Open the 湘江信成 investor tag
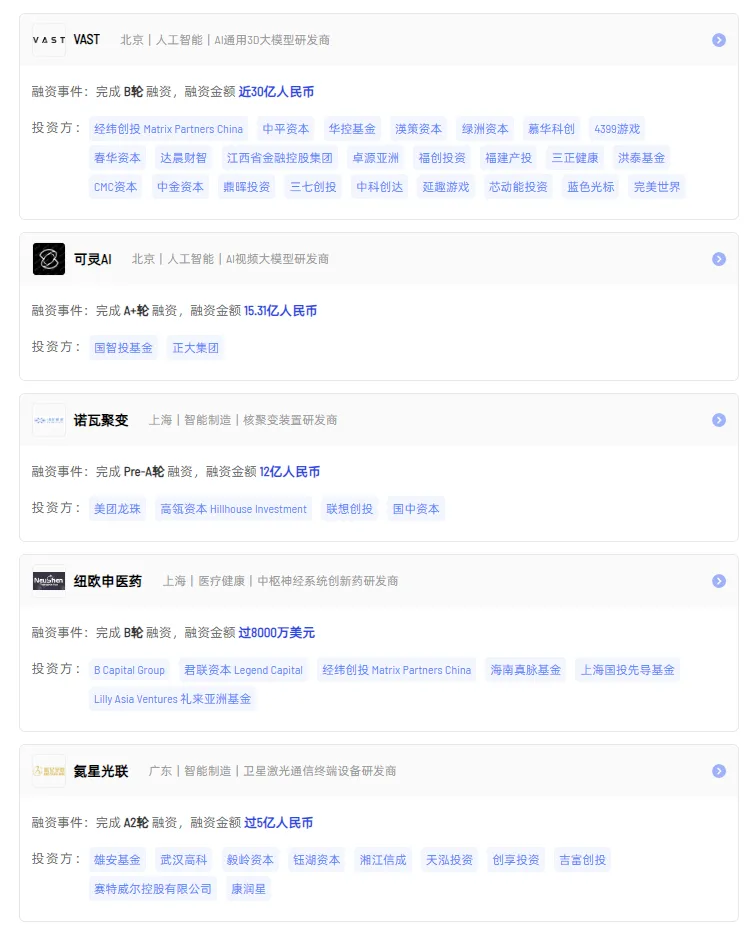This screenshot has height=934, width=756. coord(382,860)
